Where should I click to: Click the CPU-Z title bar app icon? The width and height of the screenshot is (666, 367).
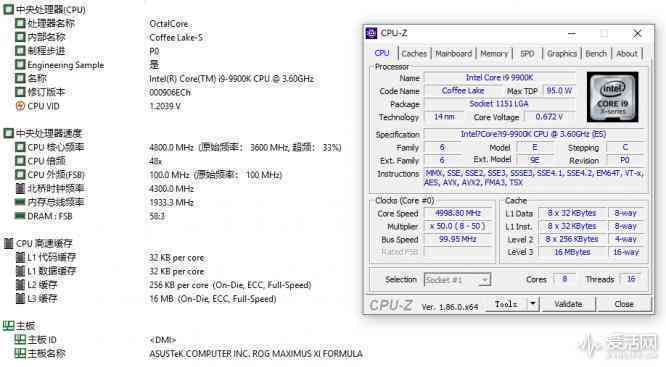tap(371, 33)
